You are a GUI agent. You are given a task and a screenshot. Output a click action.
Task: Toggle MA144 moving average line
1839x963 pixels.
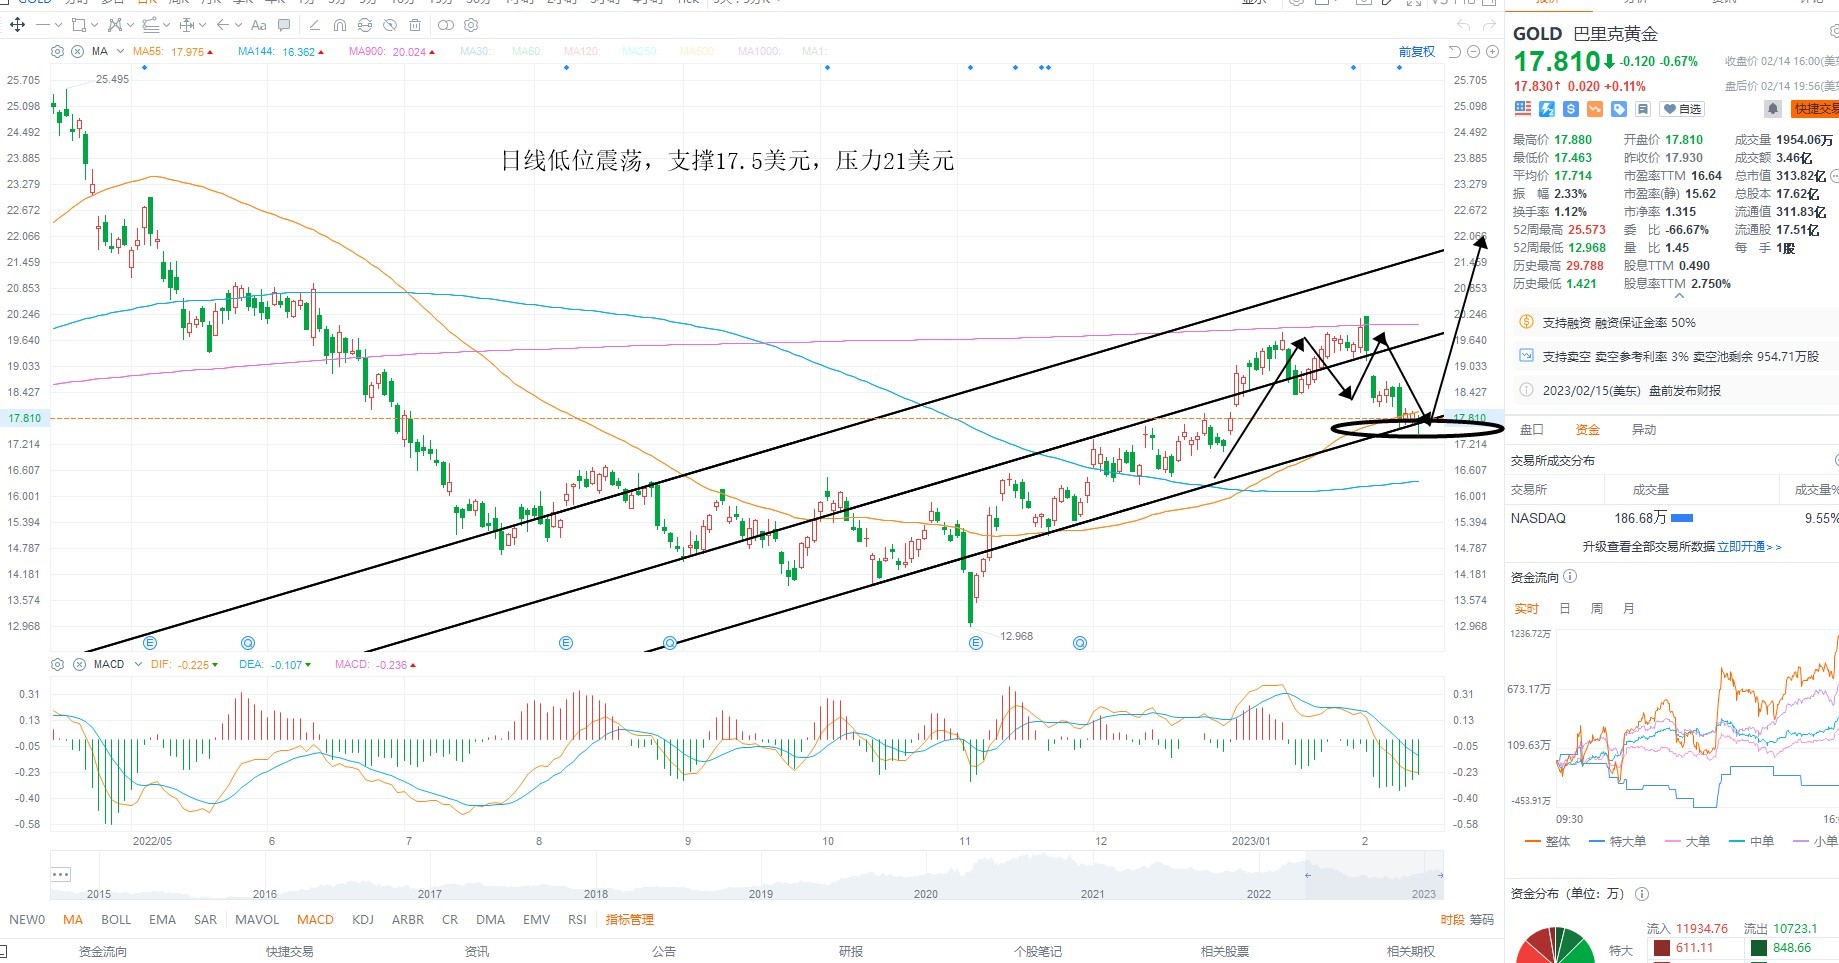(x=281, y=52)
